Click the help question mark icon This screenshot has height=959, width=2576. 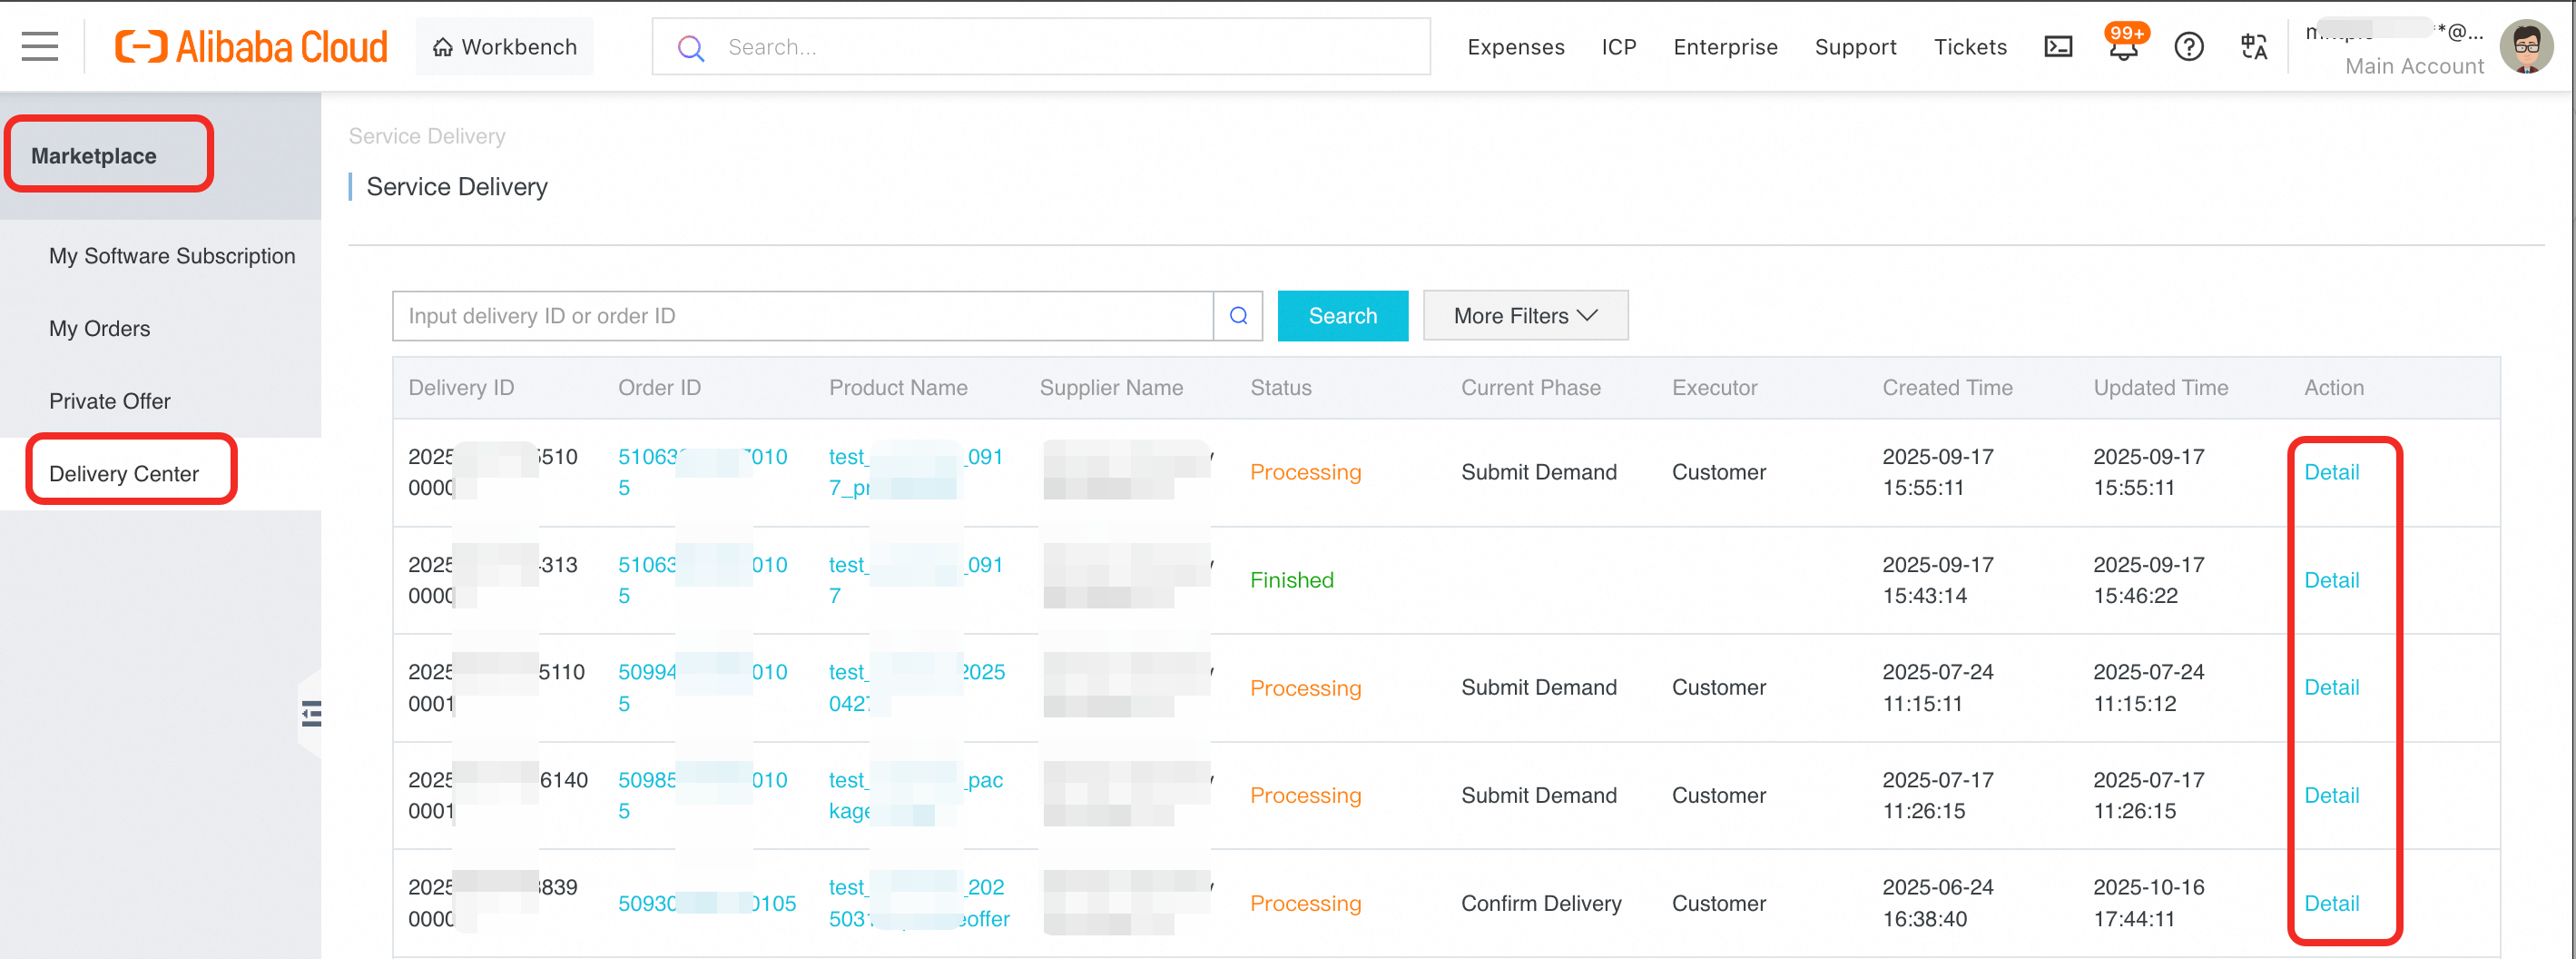(2189, 47)
